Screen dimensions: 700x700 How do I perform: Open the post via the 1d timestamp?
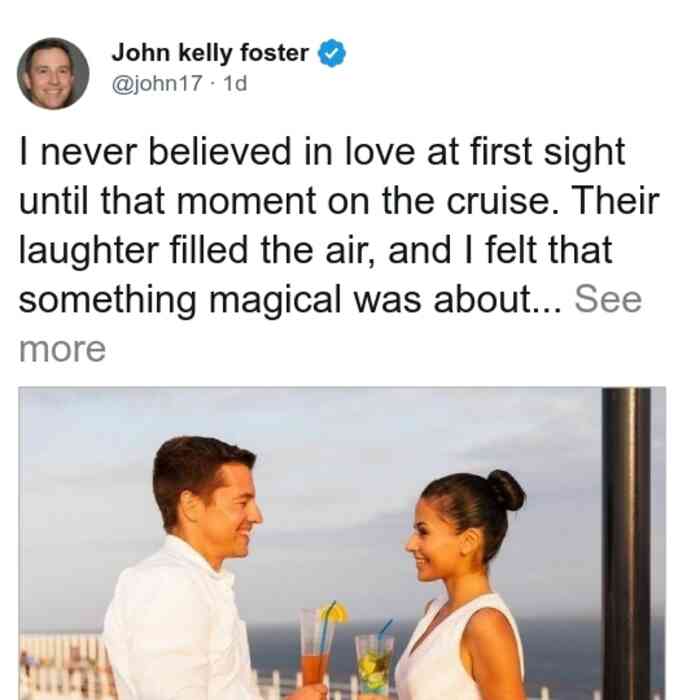pyautogui.click(x=235, y=83)
